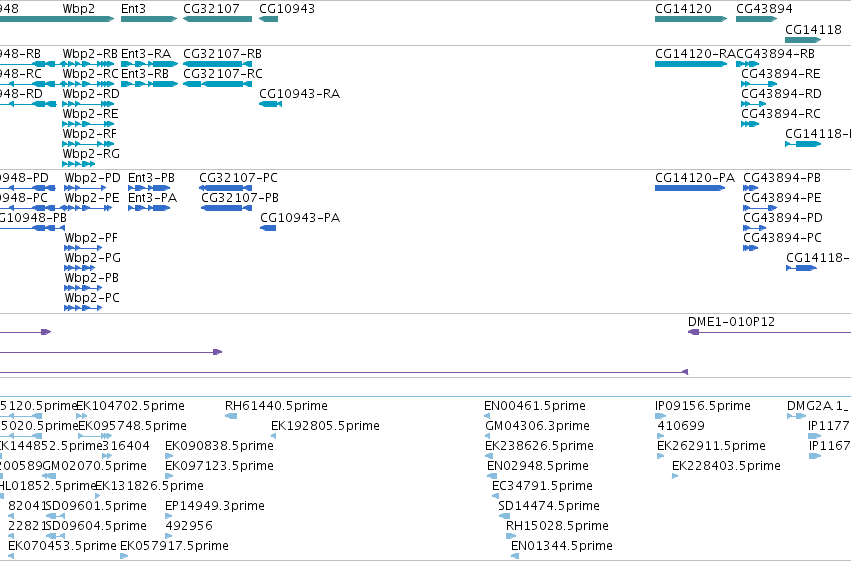Screen dimensions: 851x561
Task: Select EK097123.5prime EST
Action: [169, 476]
